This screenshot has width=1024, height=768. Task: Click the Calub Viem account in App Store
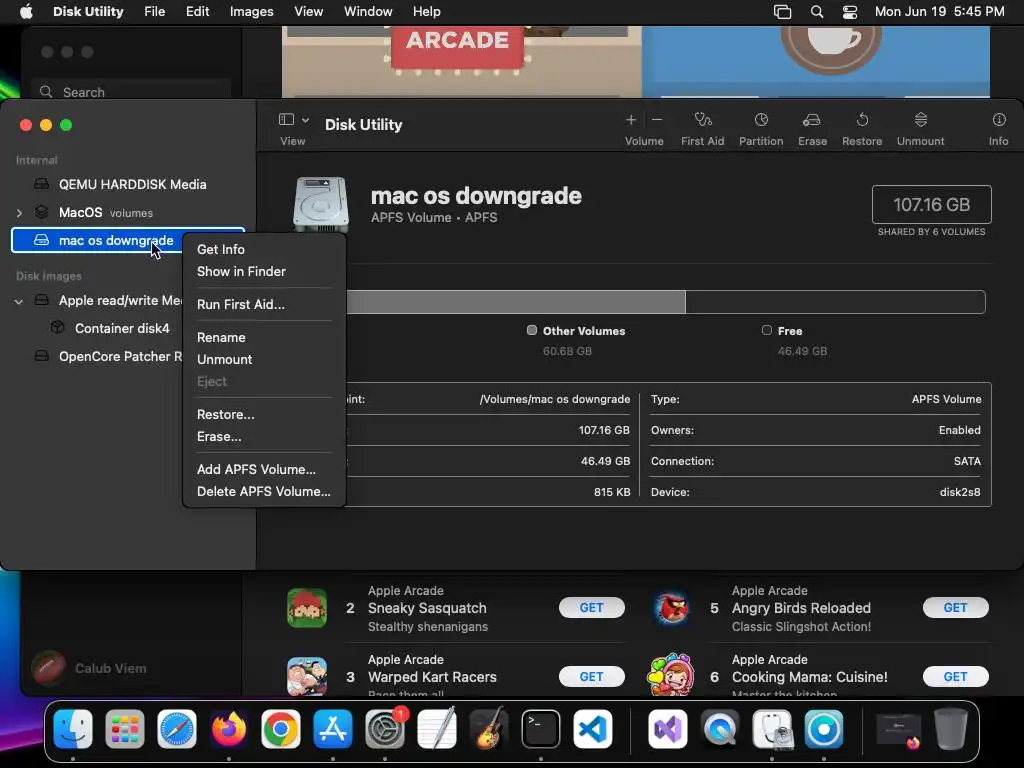point(89,668)
